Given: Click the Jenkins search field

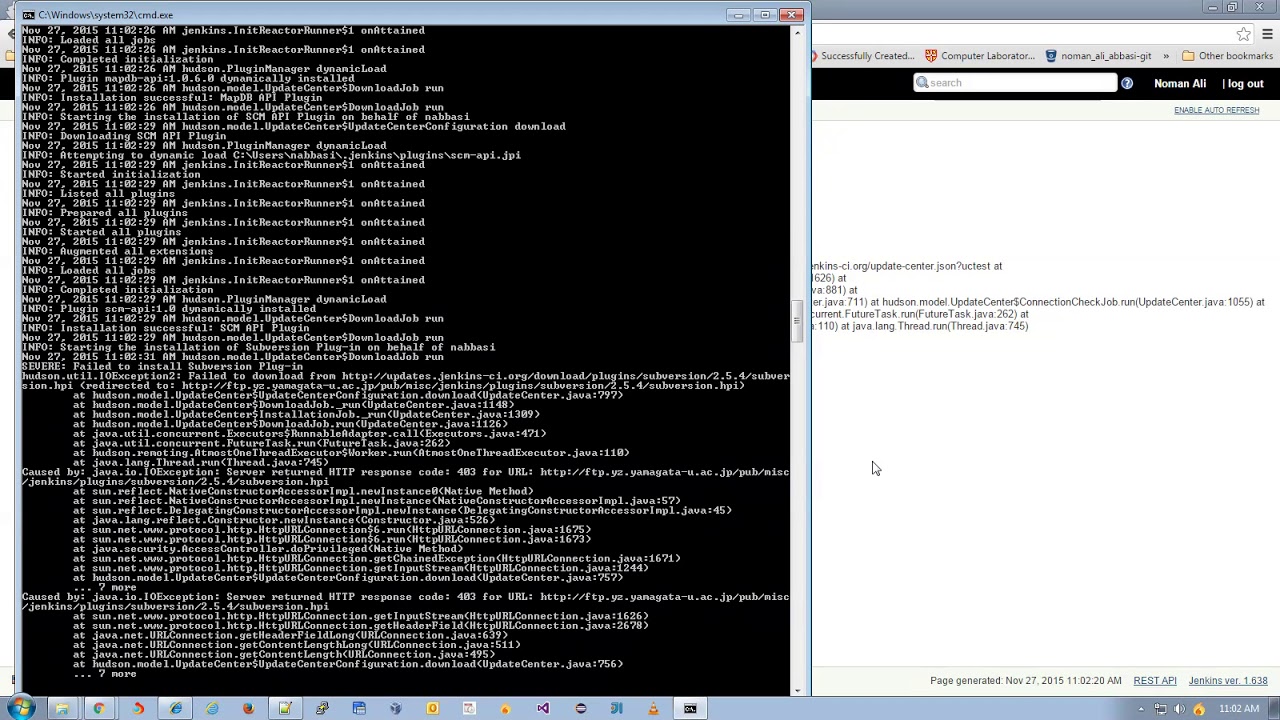Looking at the screenshot, I should click(1014, 83).
